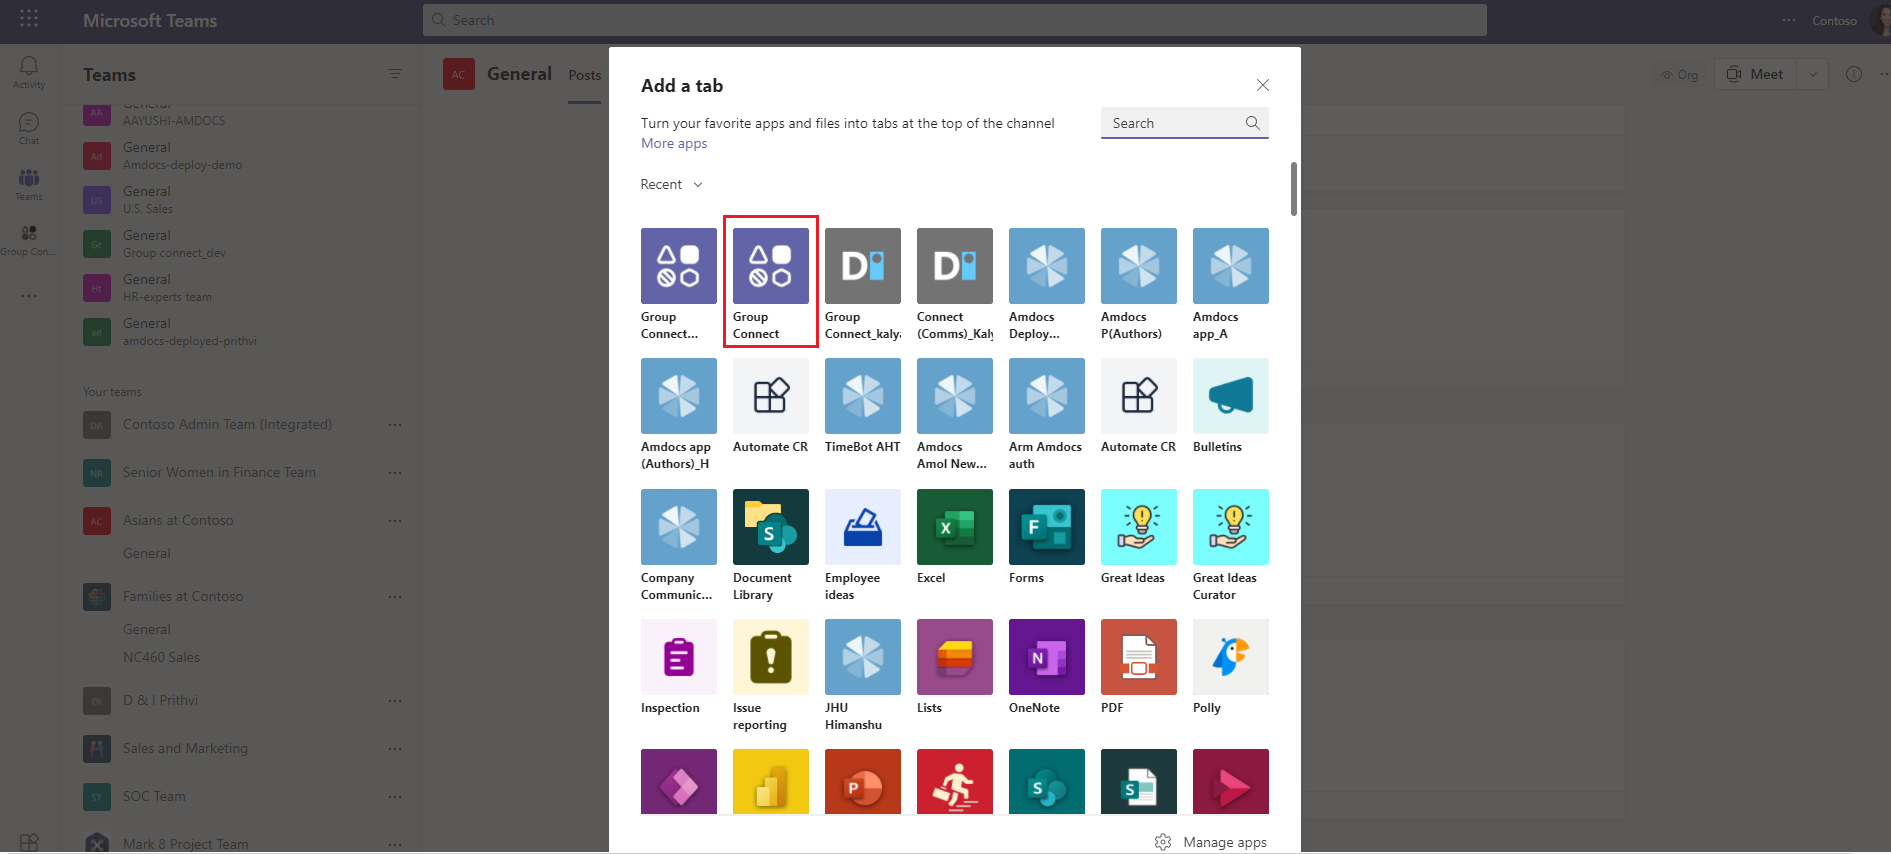Open the app launcher waffle icon
This screenshot has width=1891, height=854.
click(x=29, y=19)
